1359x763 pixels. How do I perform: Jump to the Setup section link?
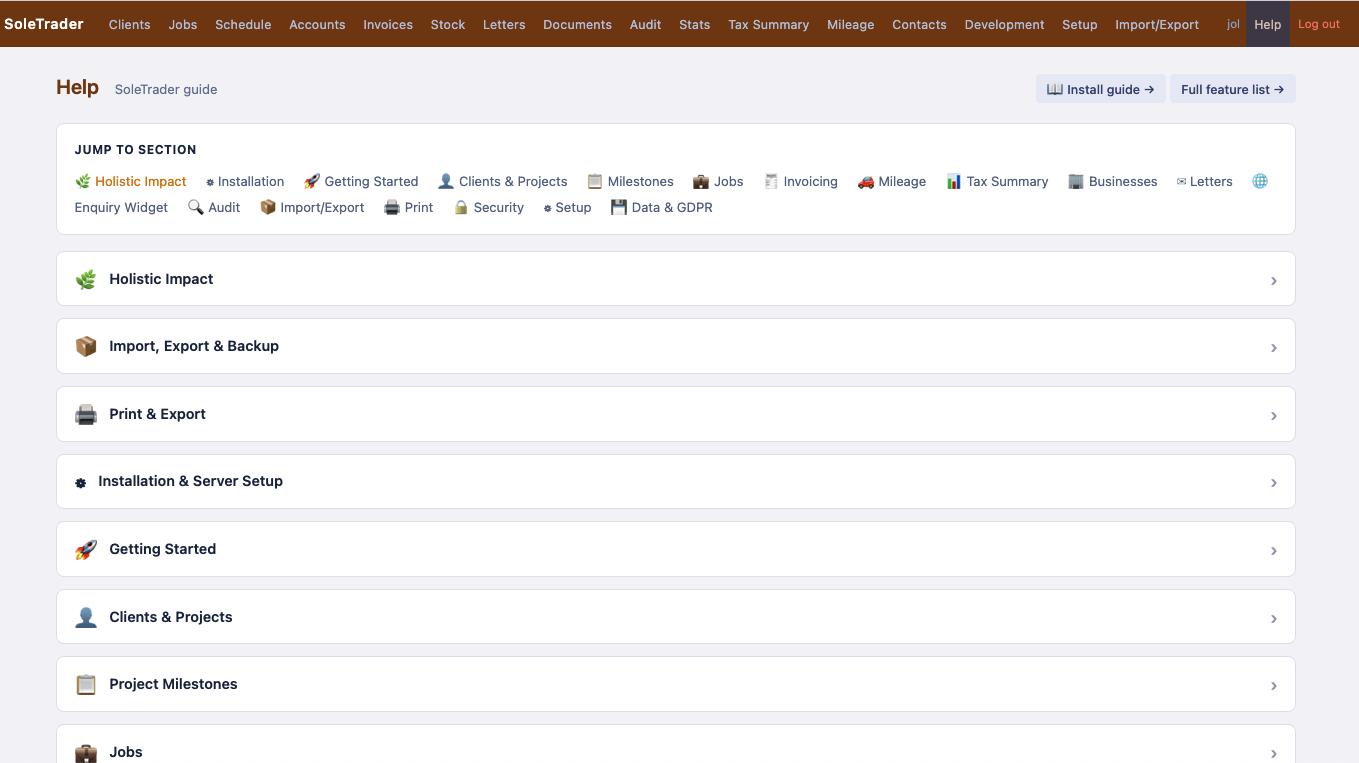pyautogui.click(x=568, y=207)
